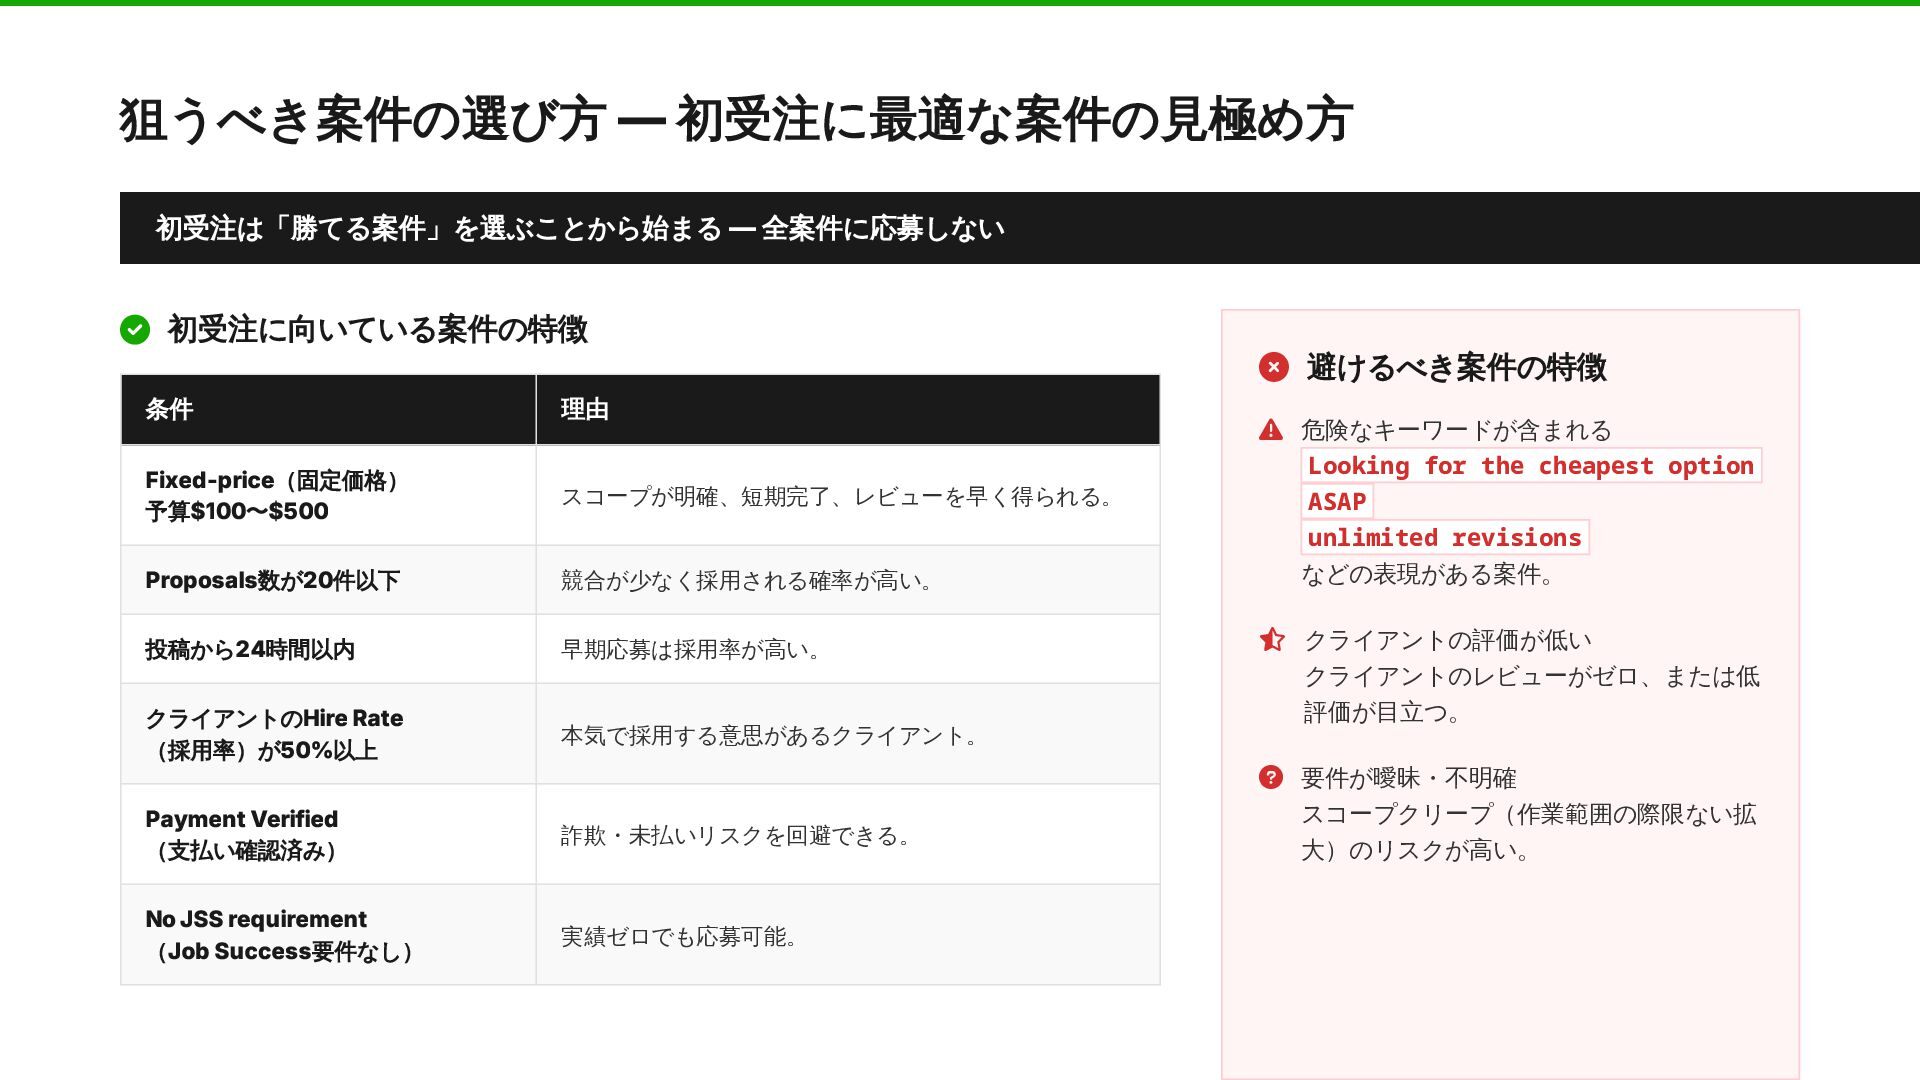1920x1080 pixels.
Task: Click the 避けるべき案件の特徴 heading
Action: pos(1456,367)
